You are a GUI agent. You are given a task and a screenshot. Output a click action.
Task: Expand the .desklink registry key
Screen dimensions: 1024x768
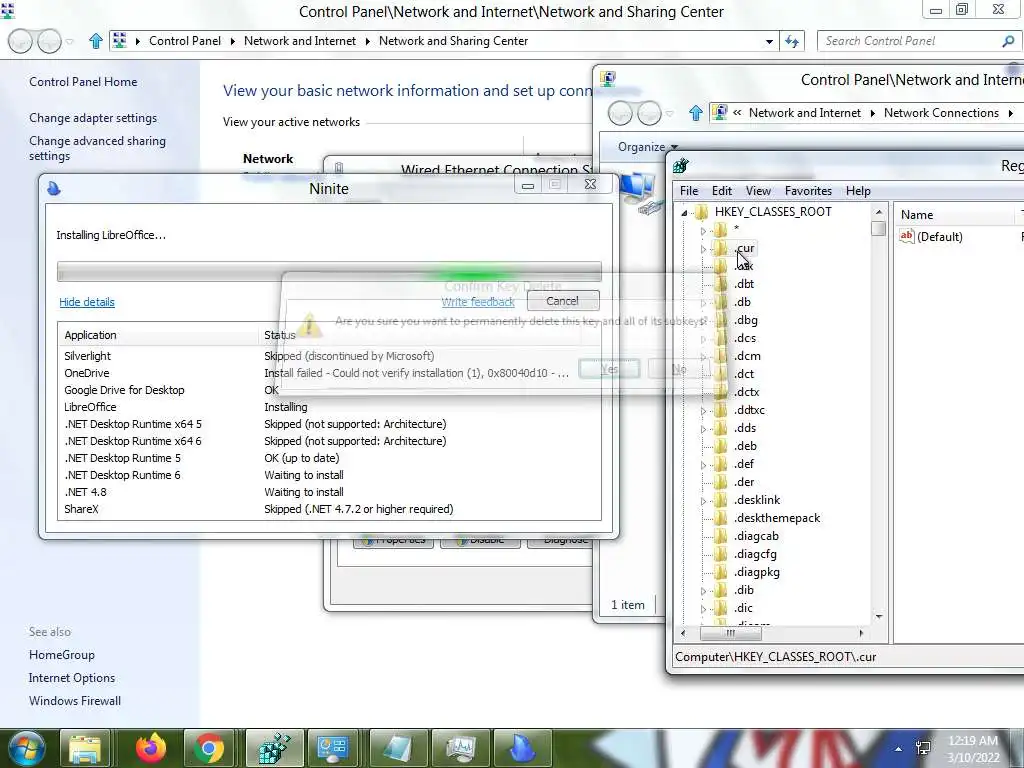click(703, 501)
